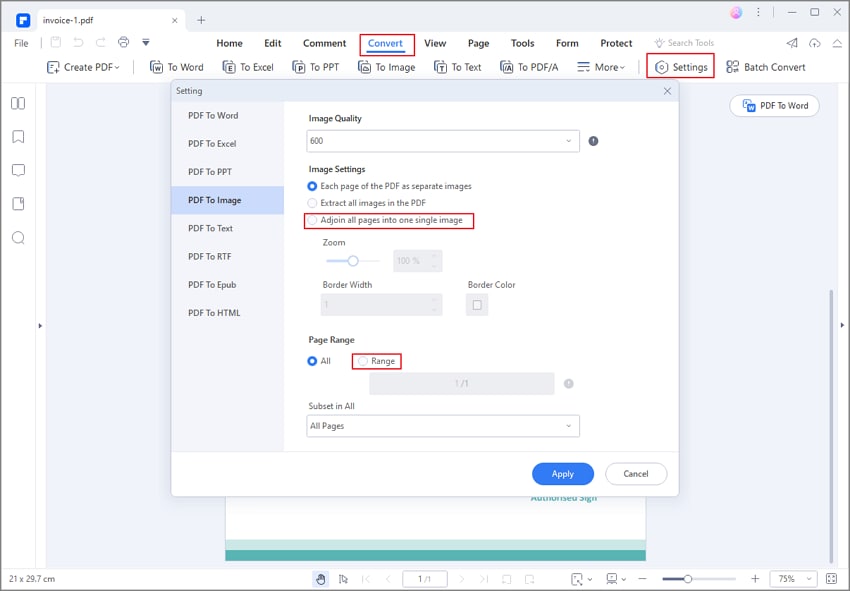Click Cancel in Setting dialog

point(636,474)
